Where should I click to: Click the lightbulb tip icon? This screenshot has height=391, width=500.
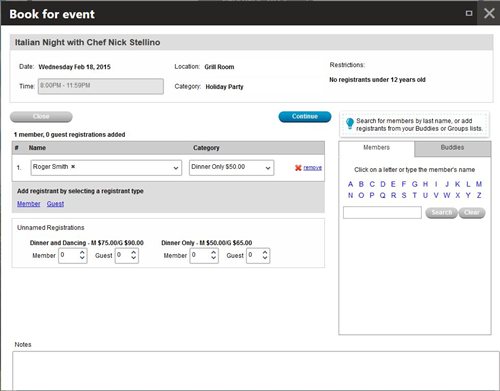pos(350,123)
